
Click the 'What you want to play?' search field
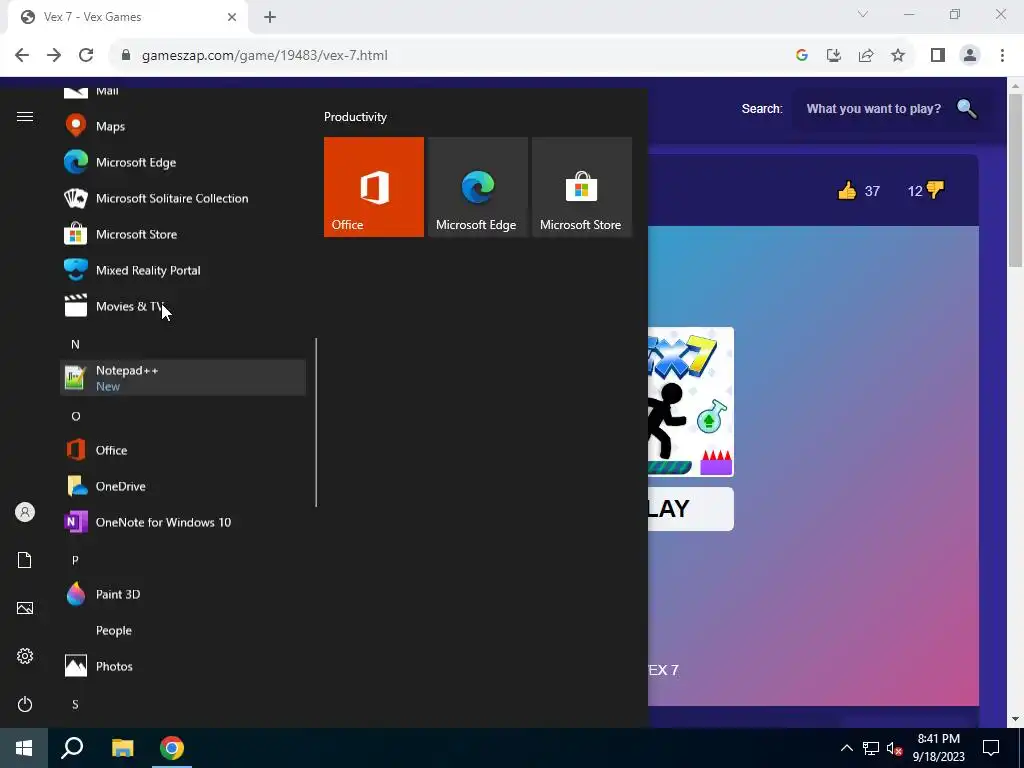tap(873, 109)
